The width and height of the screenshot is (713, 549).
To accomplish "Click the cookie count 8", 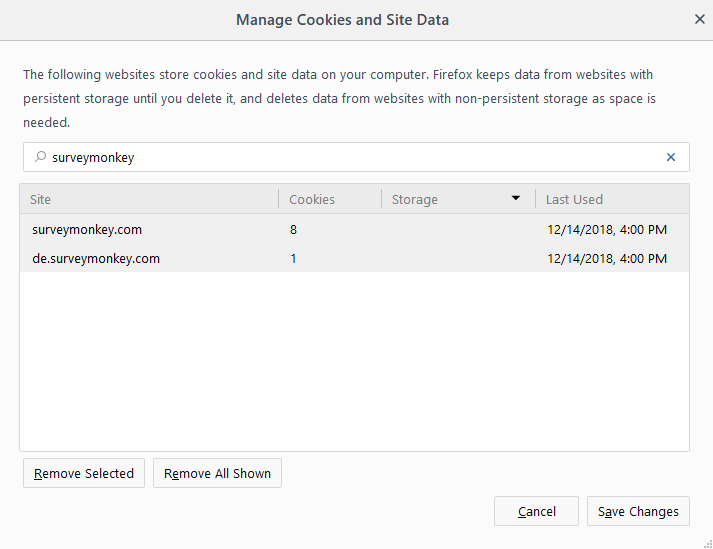I will (x=293, y=230).
